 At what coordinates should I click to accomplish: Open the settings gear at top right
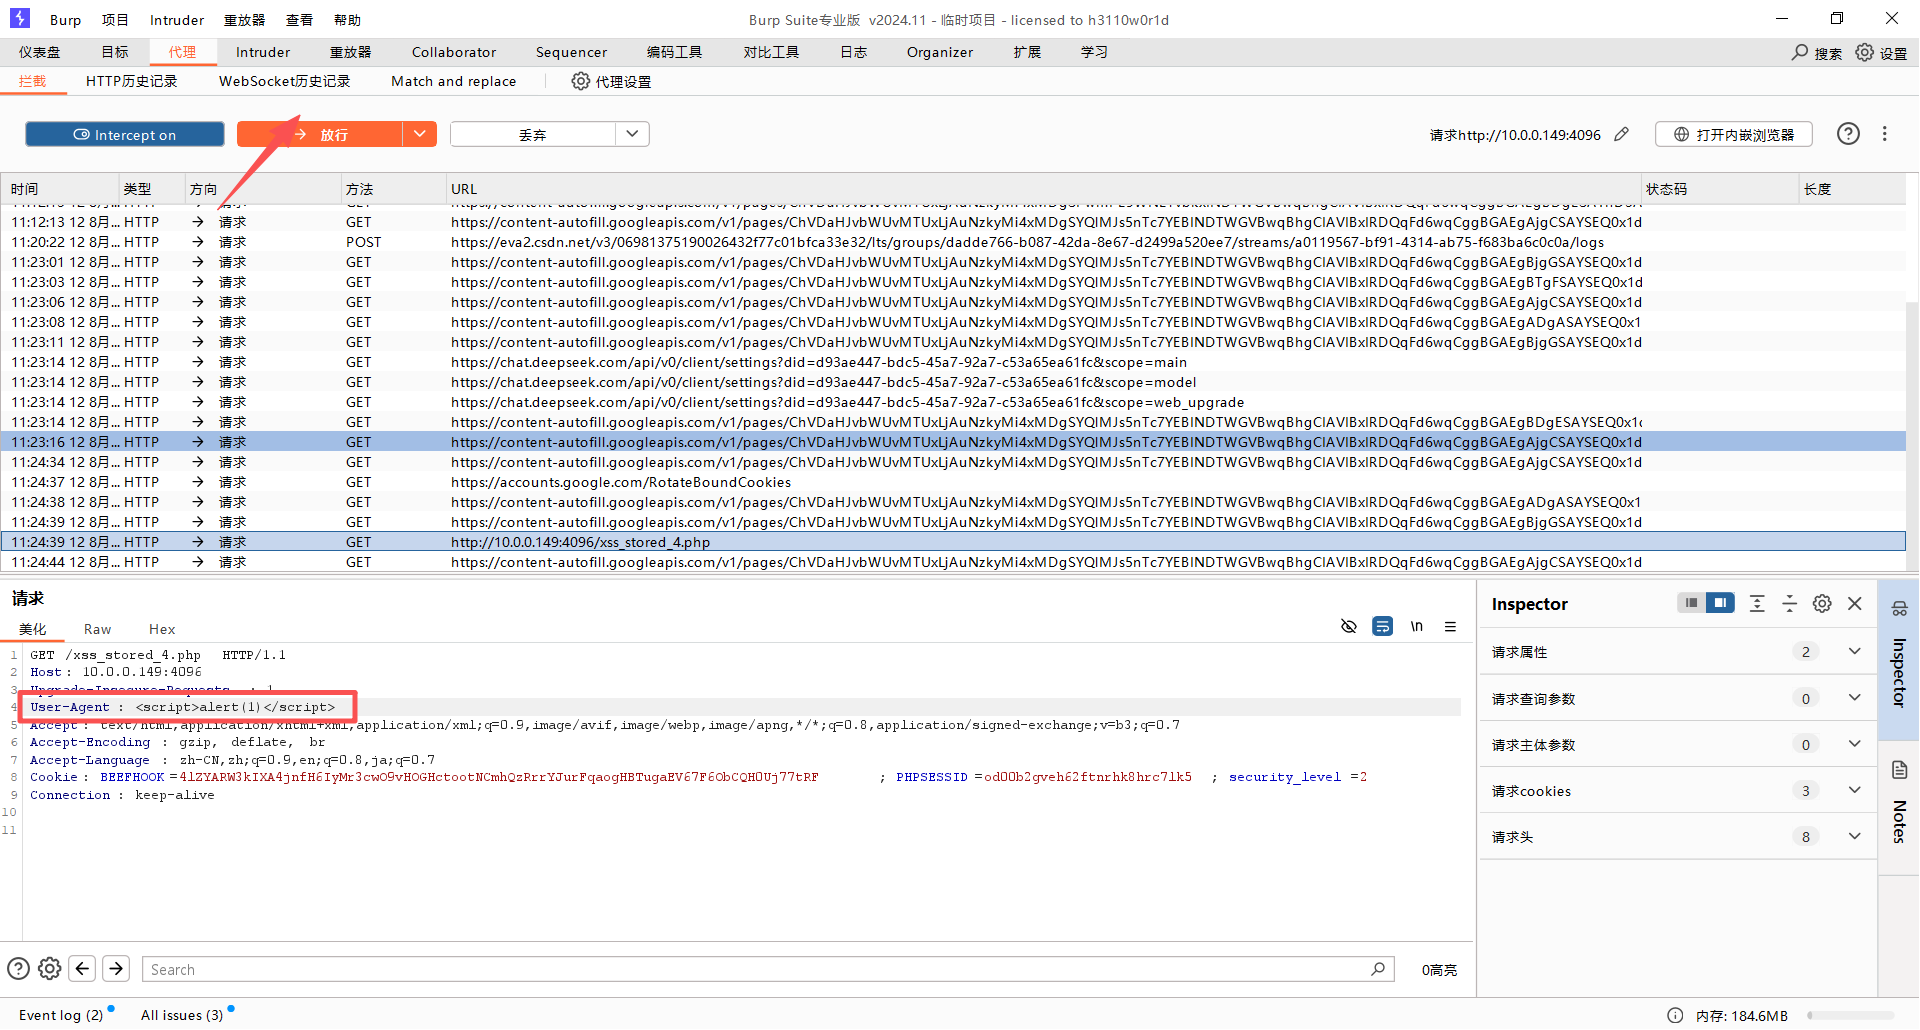pyautogui.click(x=1865, y=52)
